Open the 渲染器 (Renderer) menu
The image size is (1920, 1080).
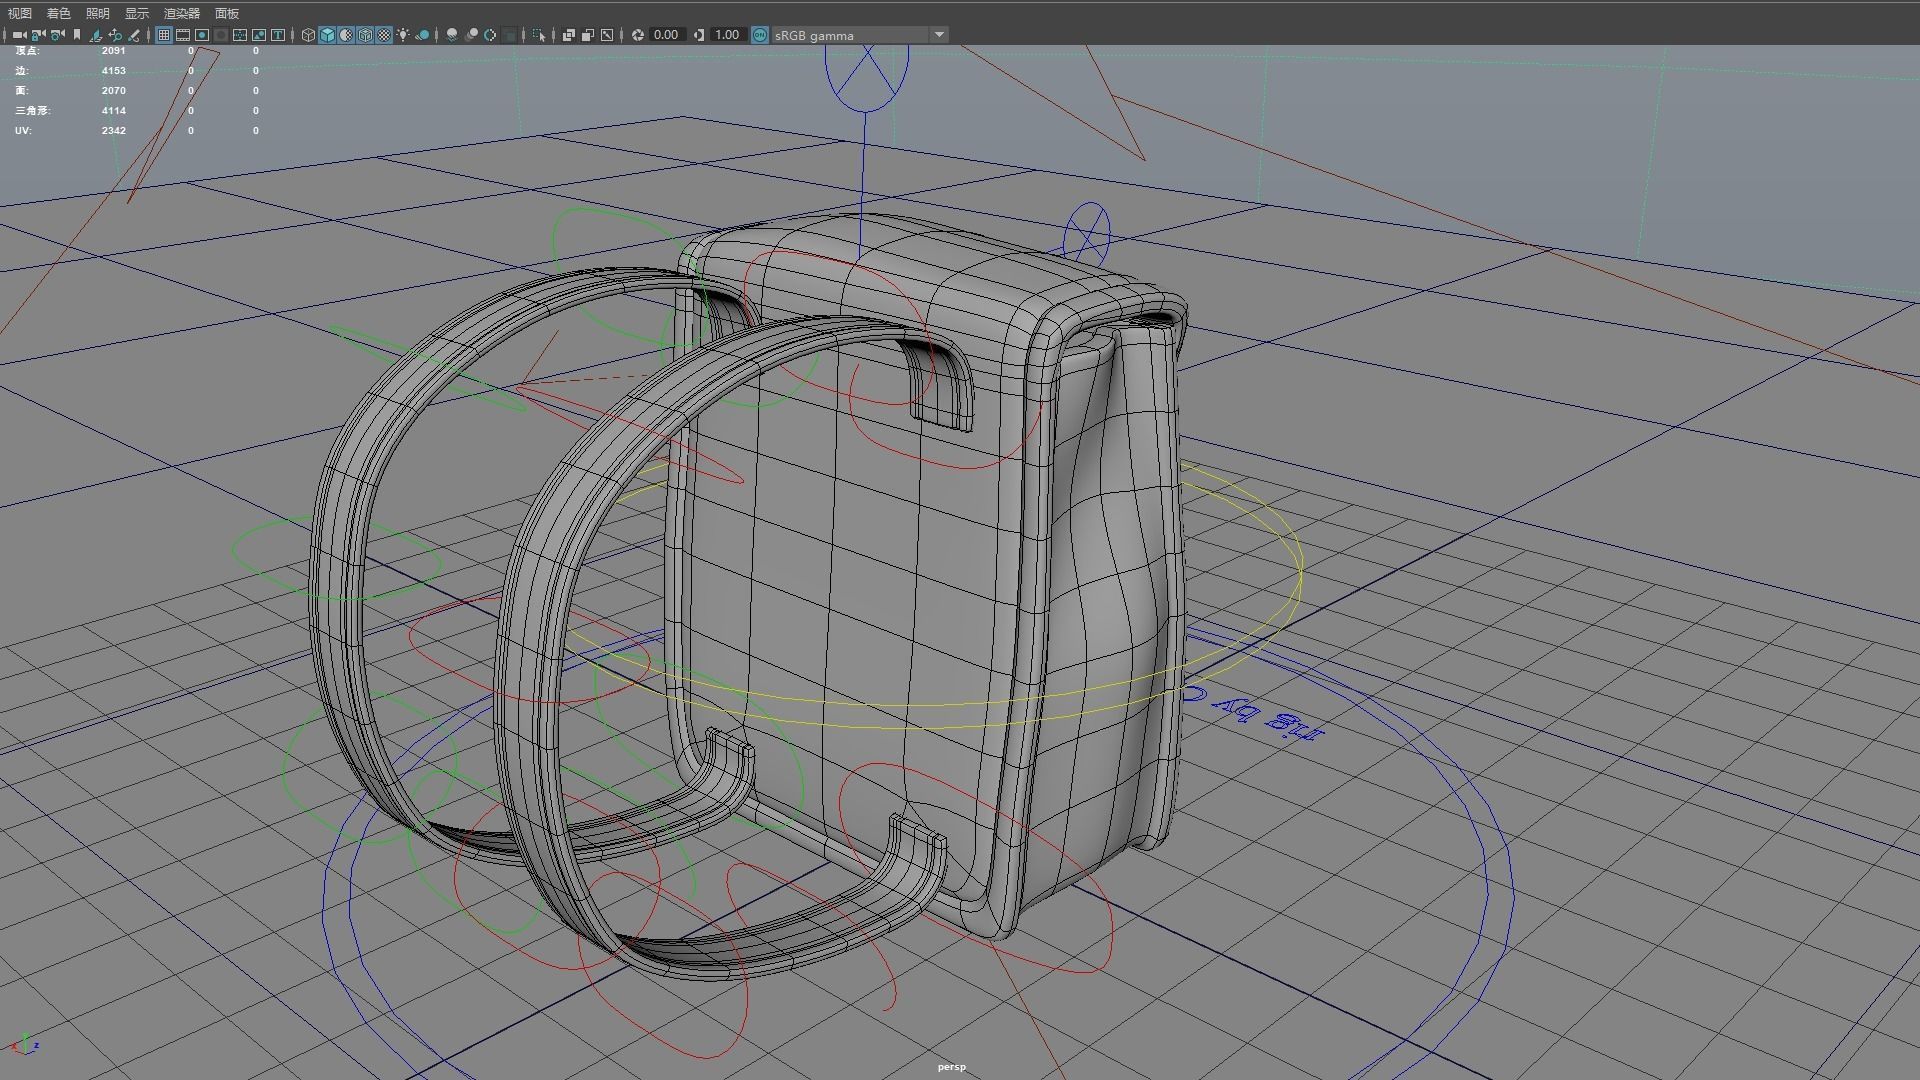tap(182, 13)
